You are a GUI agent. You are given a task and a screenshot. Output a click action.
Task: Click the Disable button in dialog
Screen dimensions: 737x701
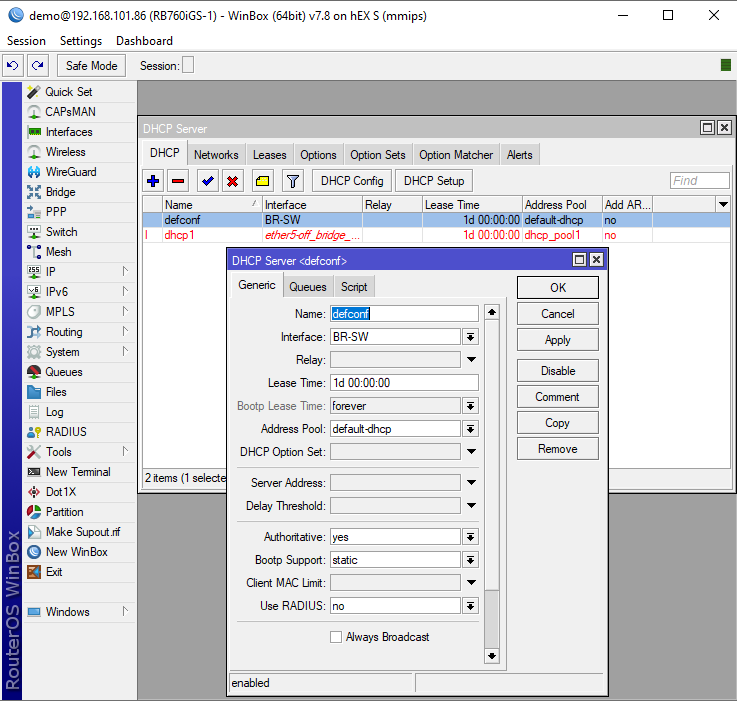(558, 371)
